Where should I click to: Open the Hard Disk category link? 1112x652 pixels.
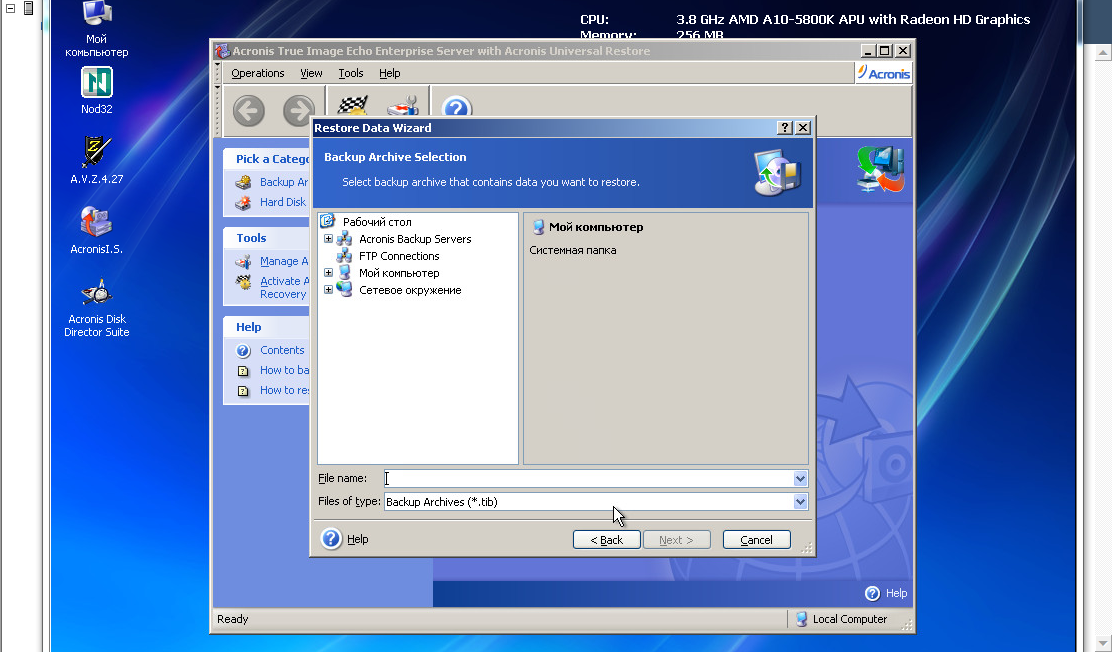(x=282, y=202)
